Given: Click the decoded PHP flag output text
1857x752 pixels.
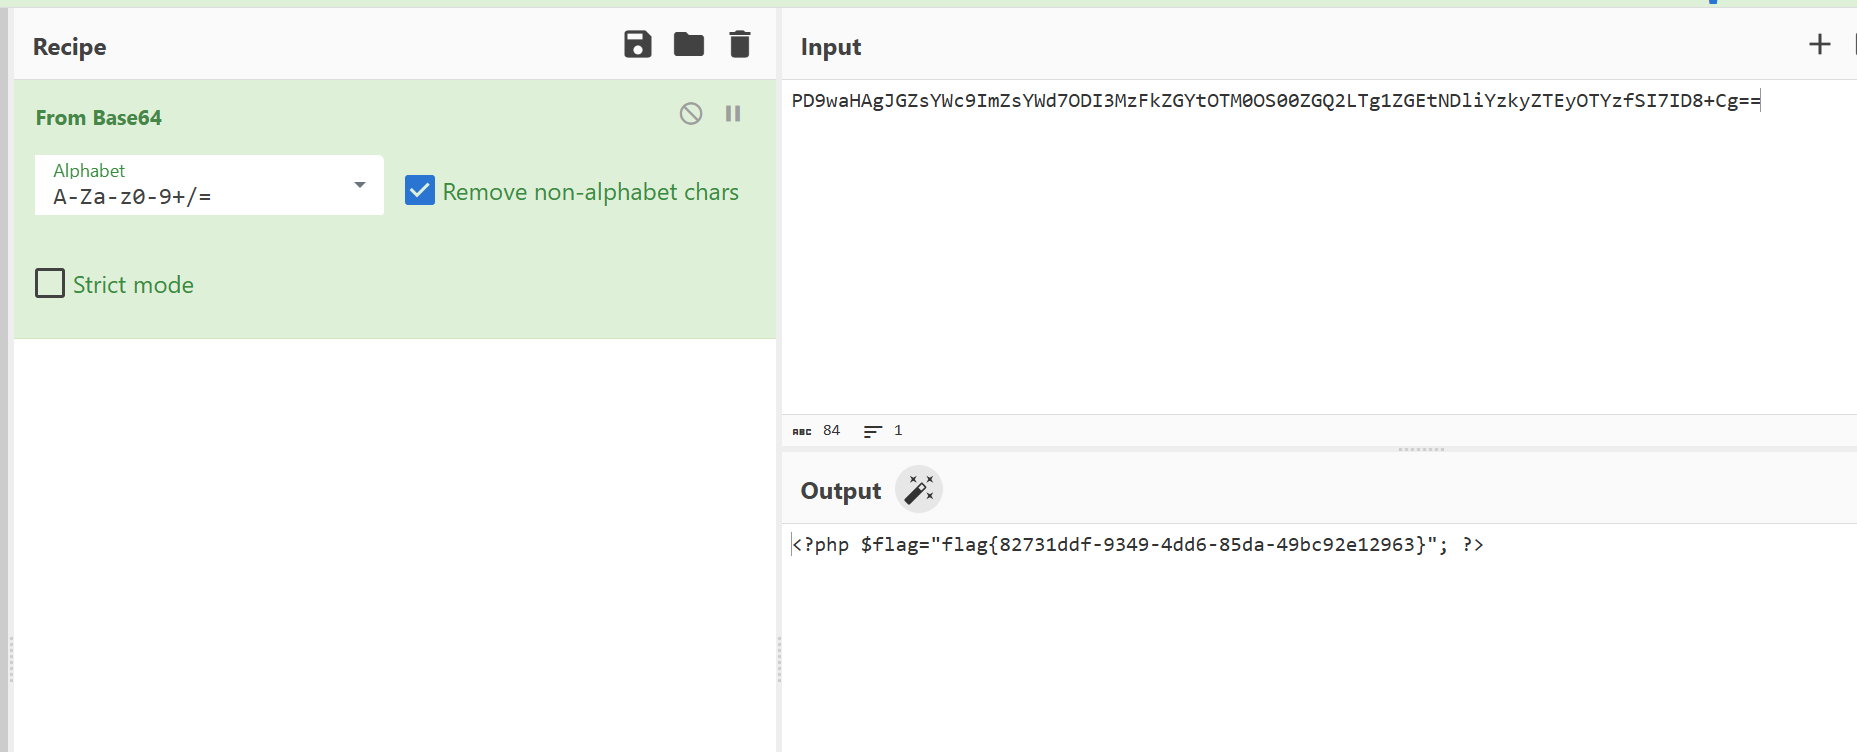Looking at the screenshot, I should click(x=1137, y=545).
